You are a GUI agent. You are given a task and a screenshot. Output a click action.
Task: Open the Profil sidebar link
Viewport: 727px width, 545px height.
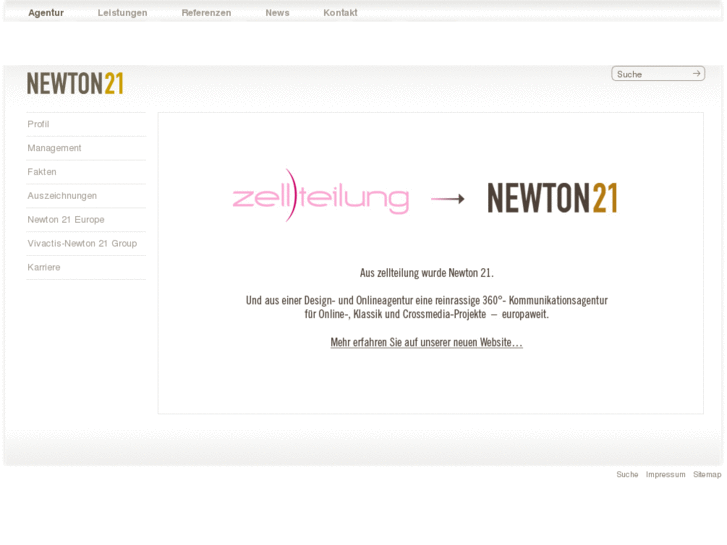click(x=38, y=124)
